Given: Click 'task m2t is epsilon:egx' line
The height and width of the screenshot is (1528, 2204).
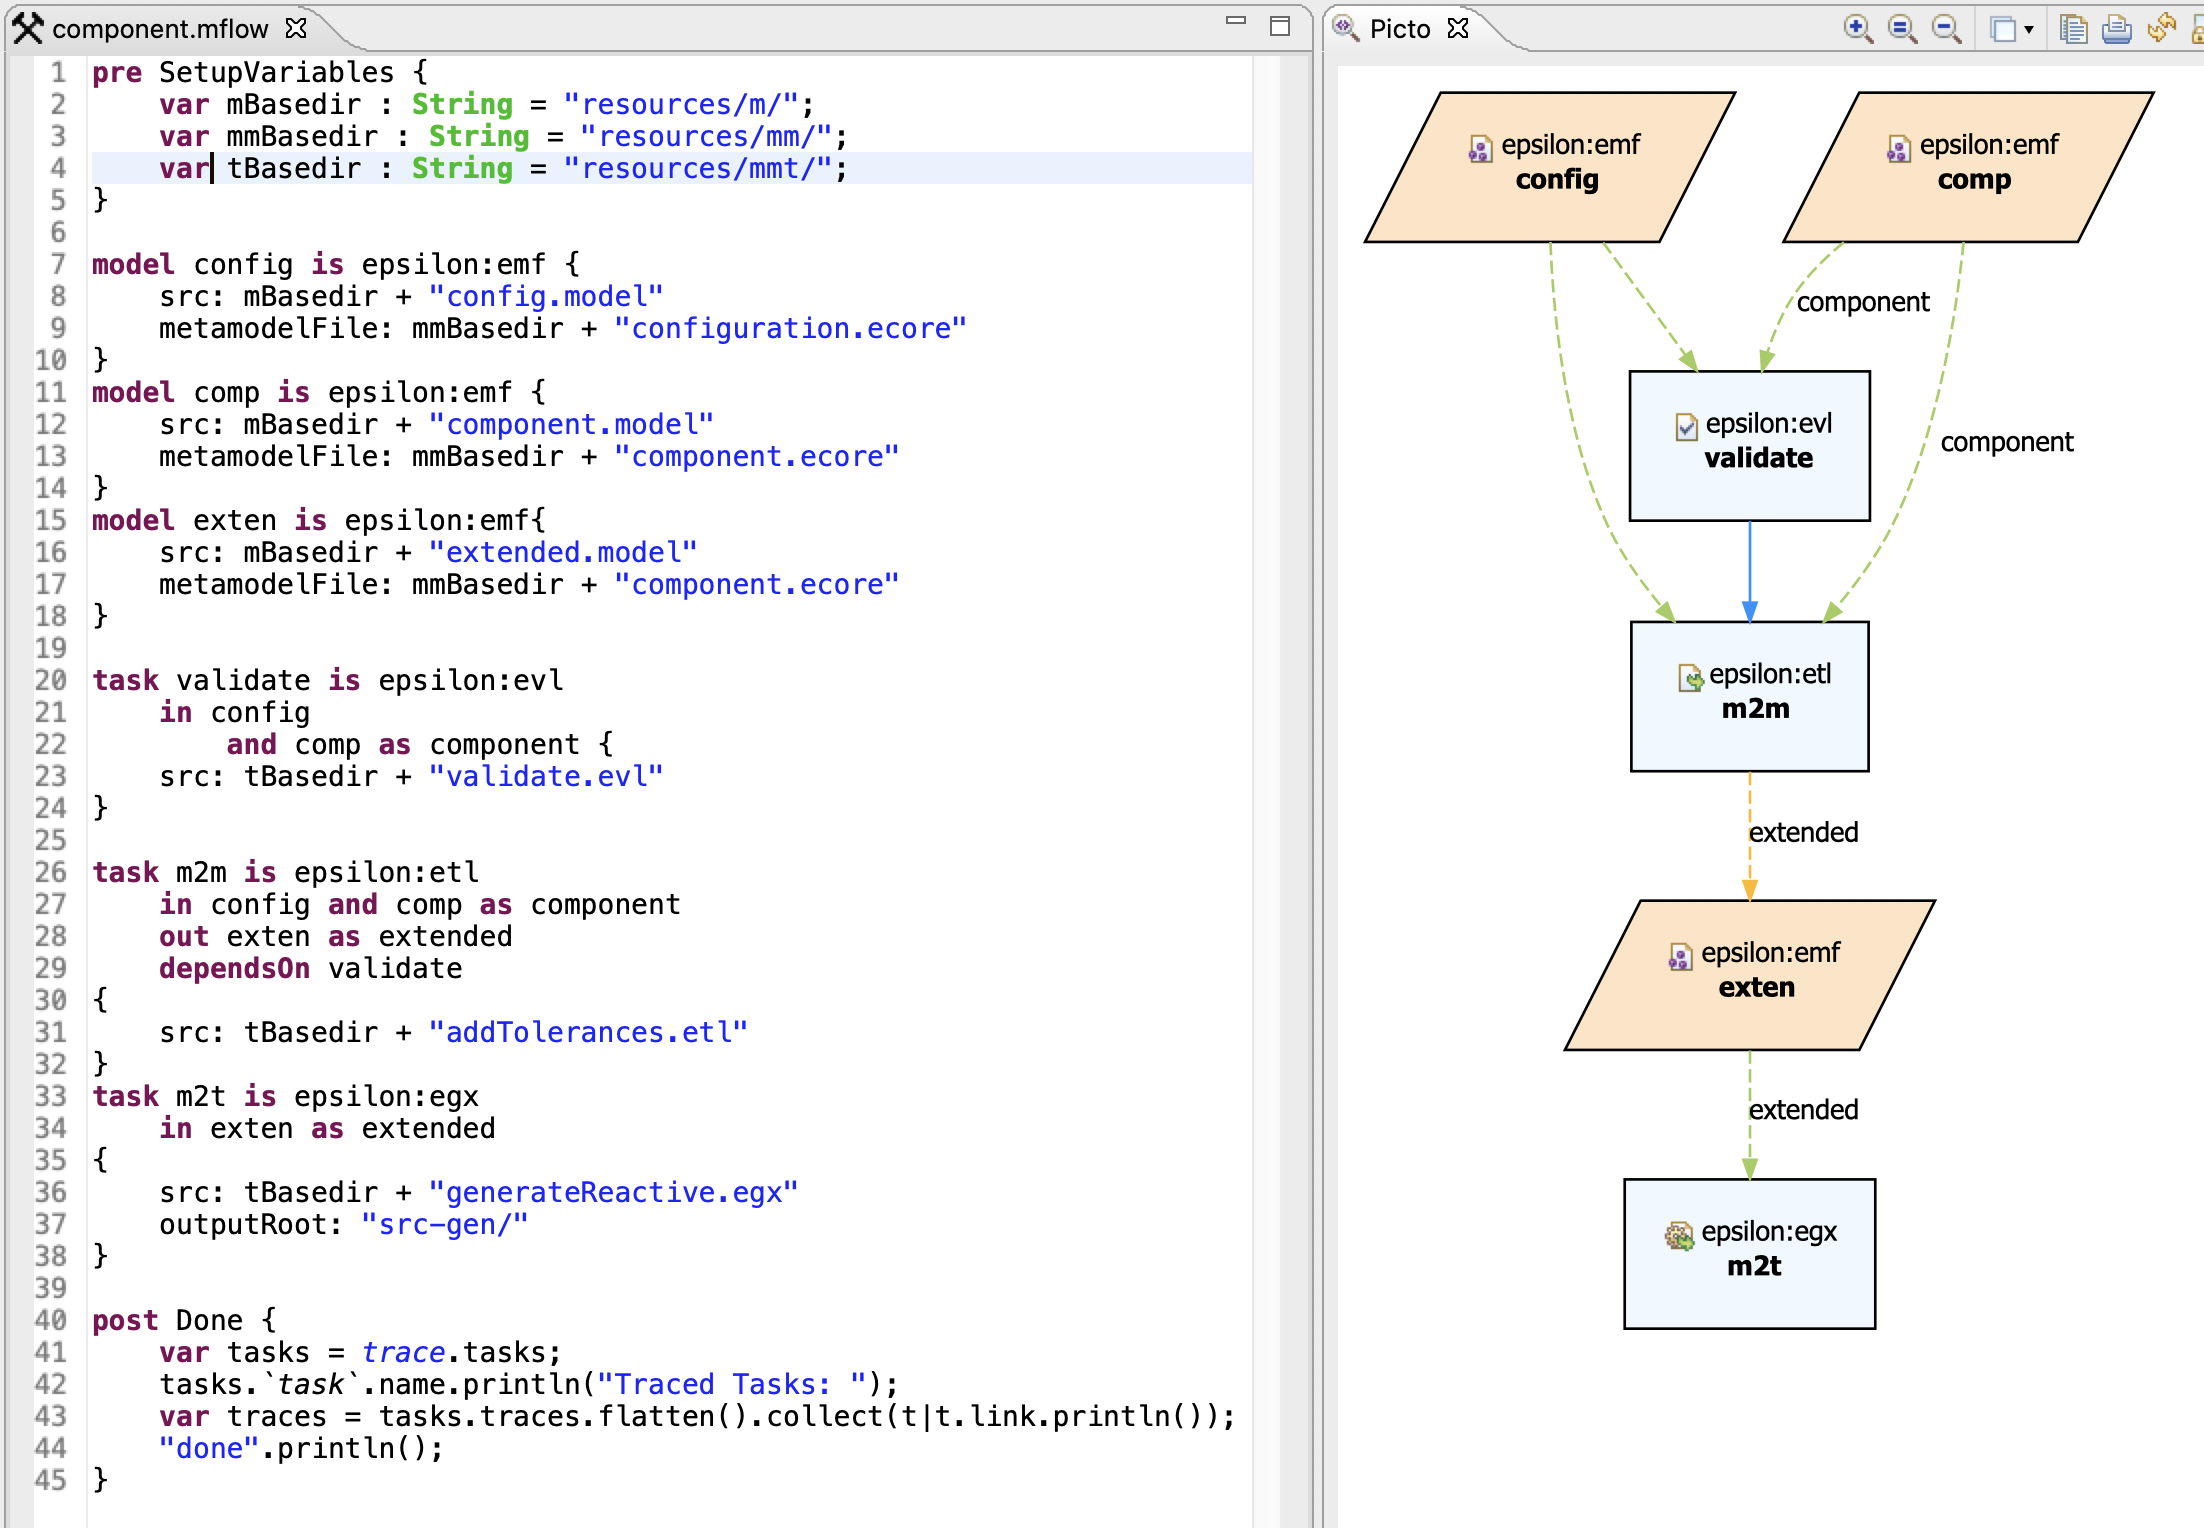Looking at the screenshot, I should (x=286, y=1096).
